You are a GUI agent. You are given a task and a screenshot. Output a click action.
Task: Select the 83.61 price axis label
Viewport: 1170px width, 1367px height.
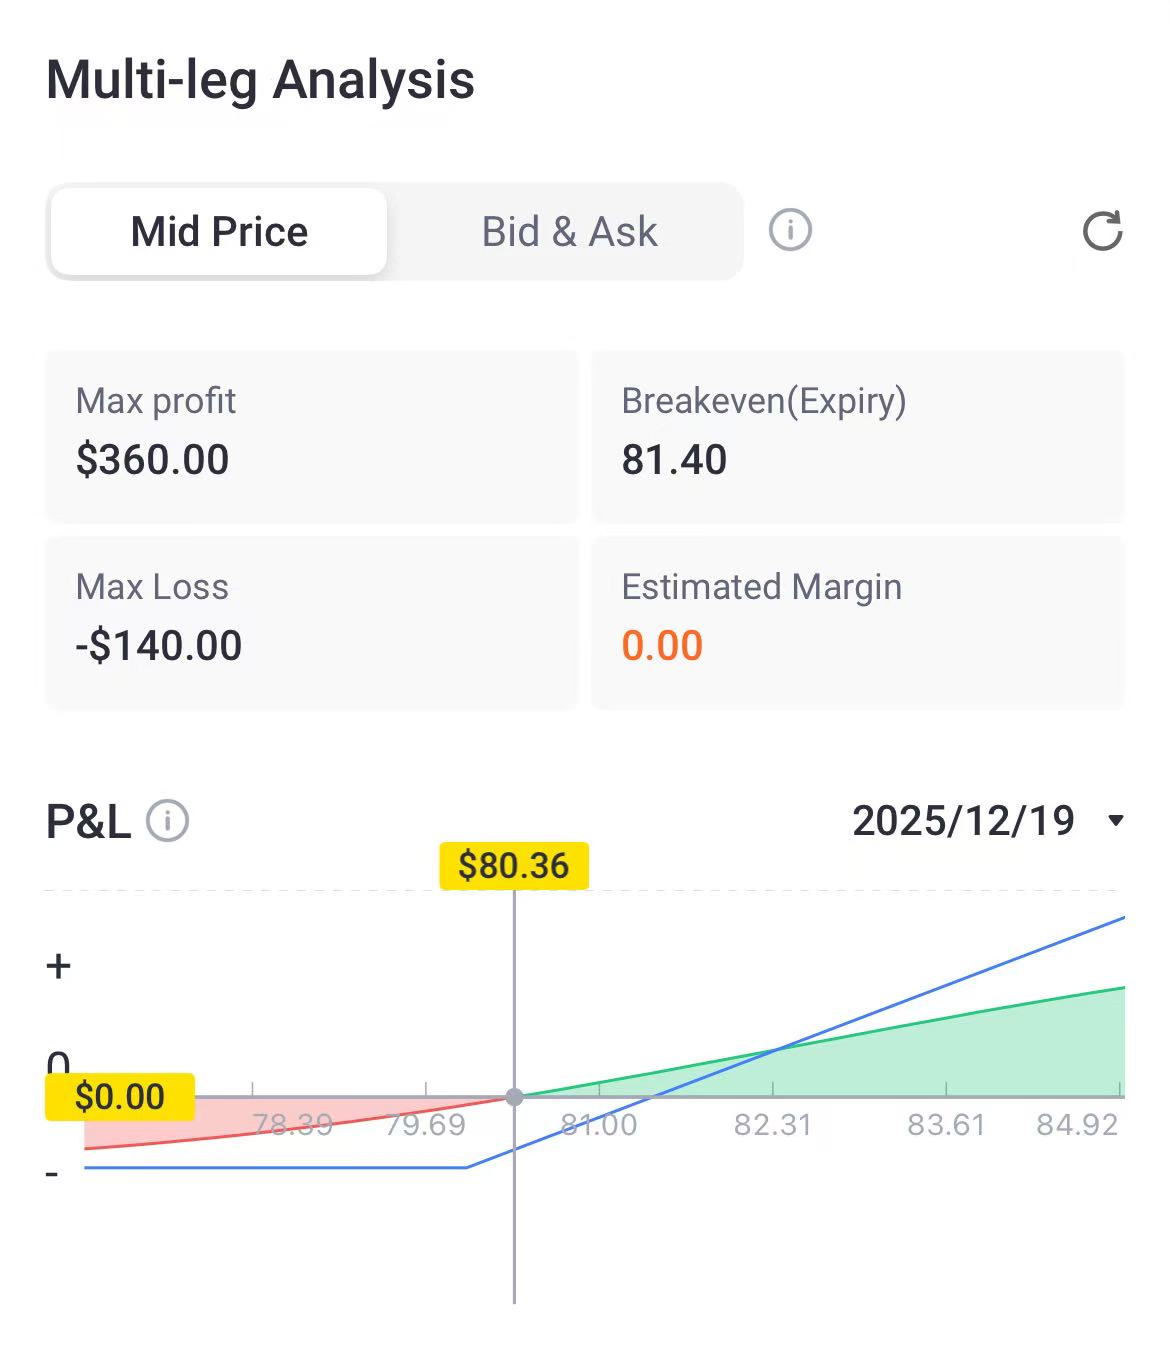946,1125
